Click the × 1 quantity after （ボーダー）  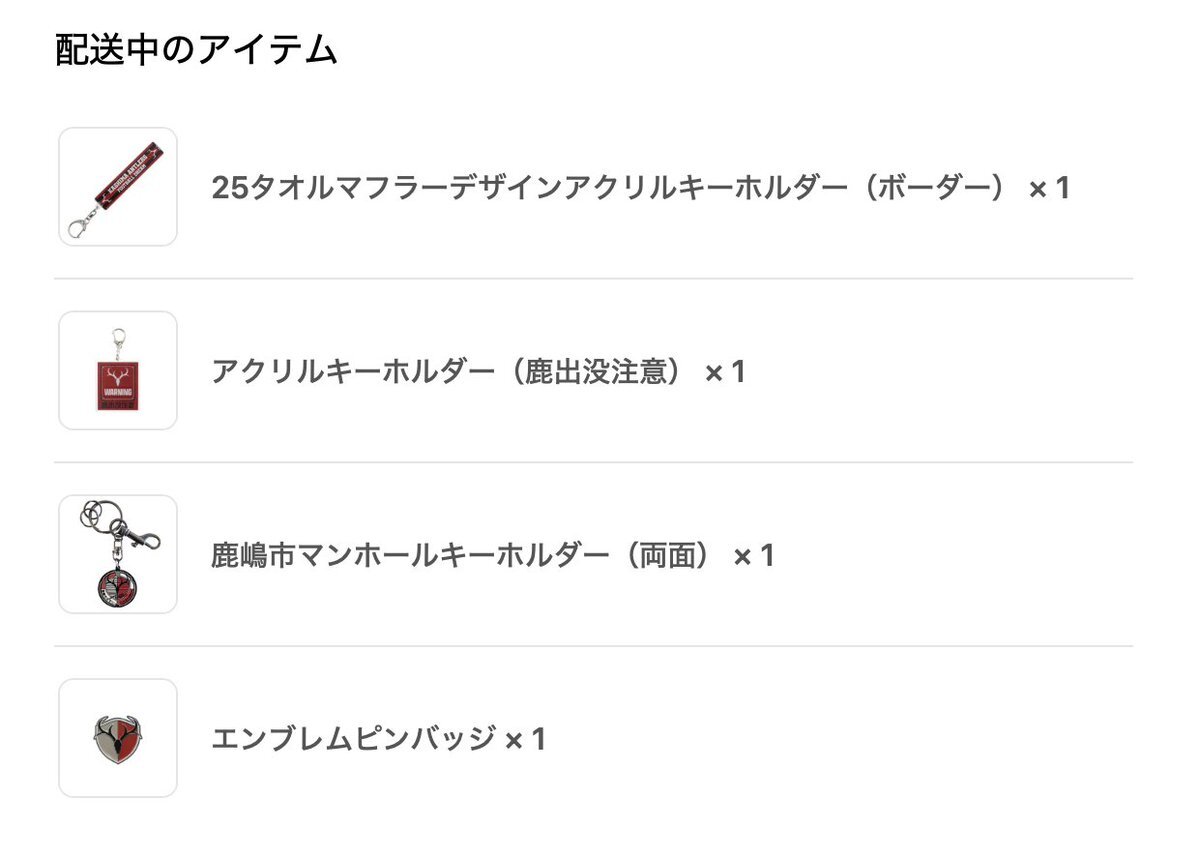1049,188
